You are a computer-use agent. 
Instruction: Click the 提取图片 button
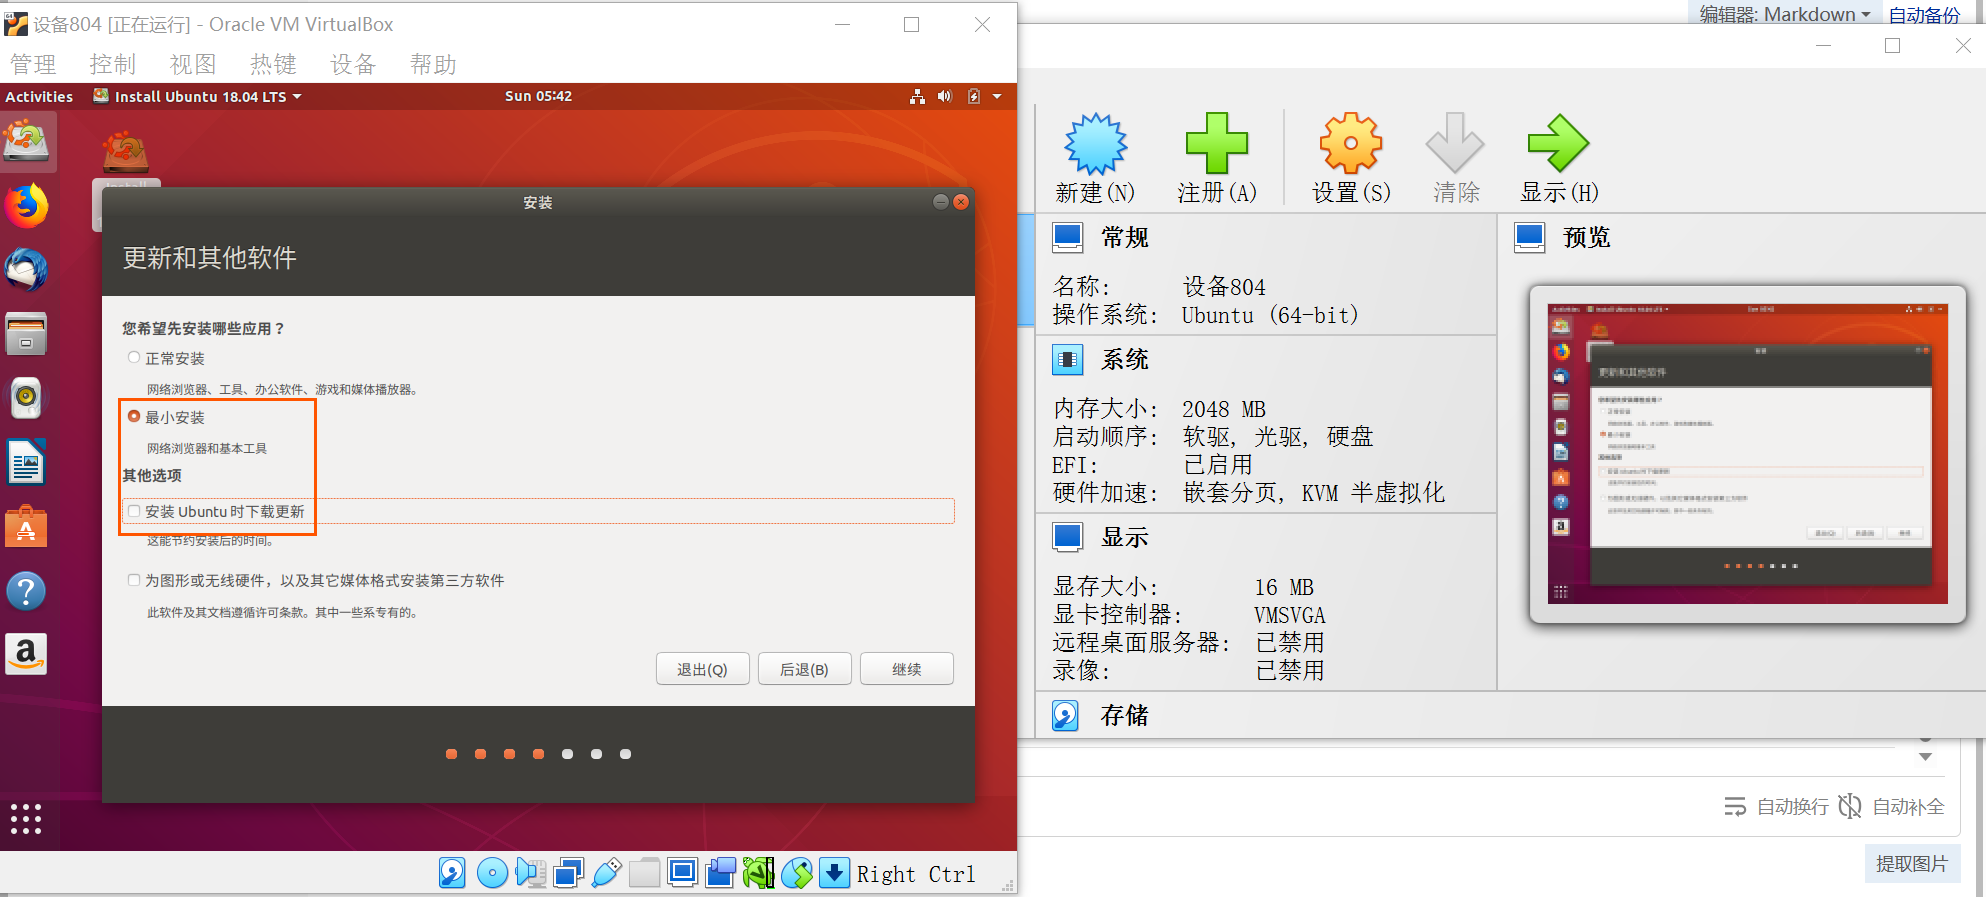(x=1912, y=863)
